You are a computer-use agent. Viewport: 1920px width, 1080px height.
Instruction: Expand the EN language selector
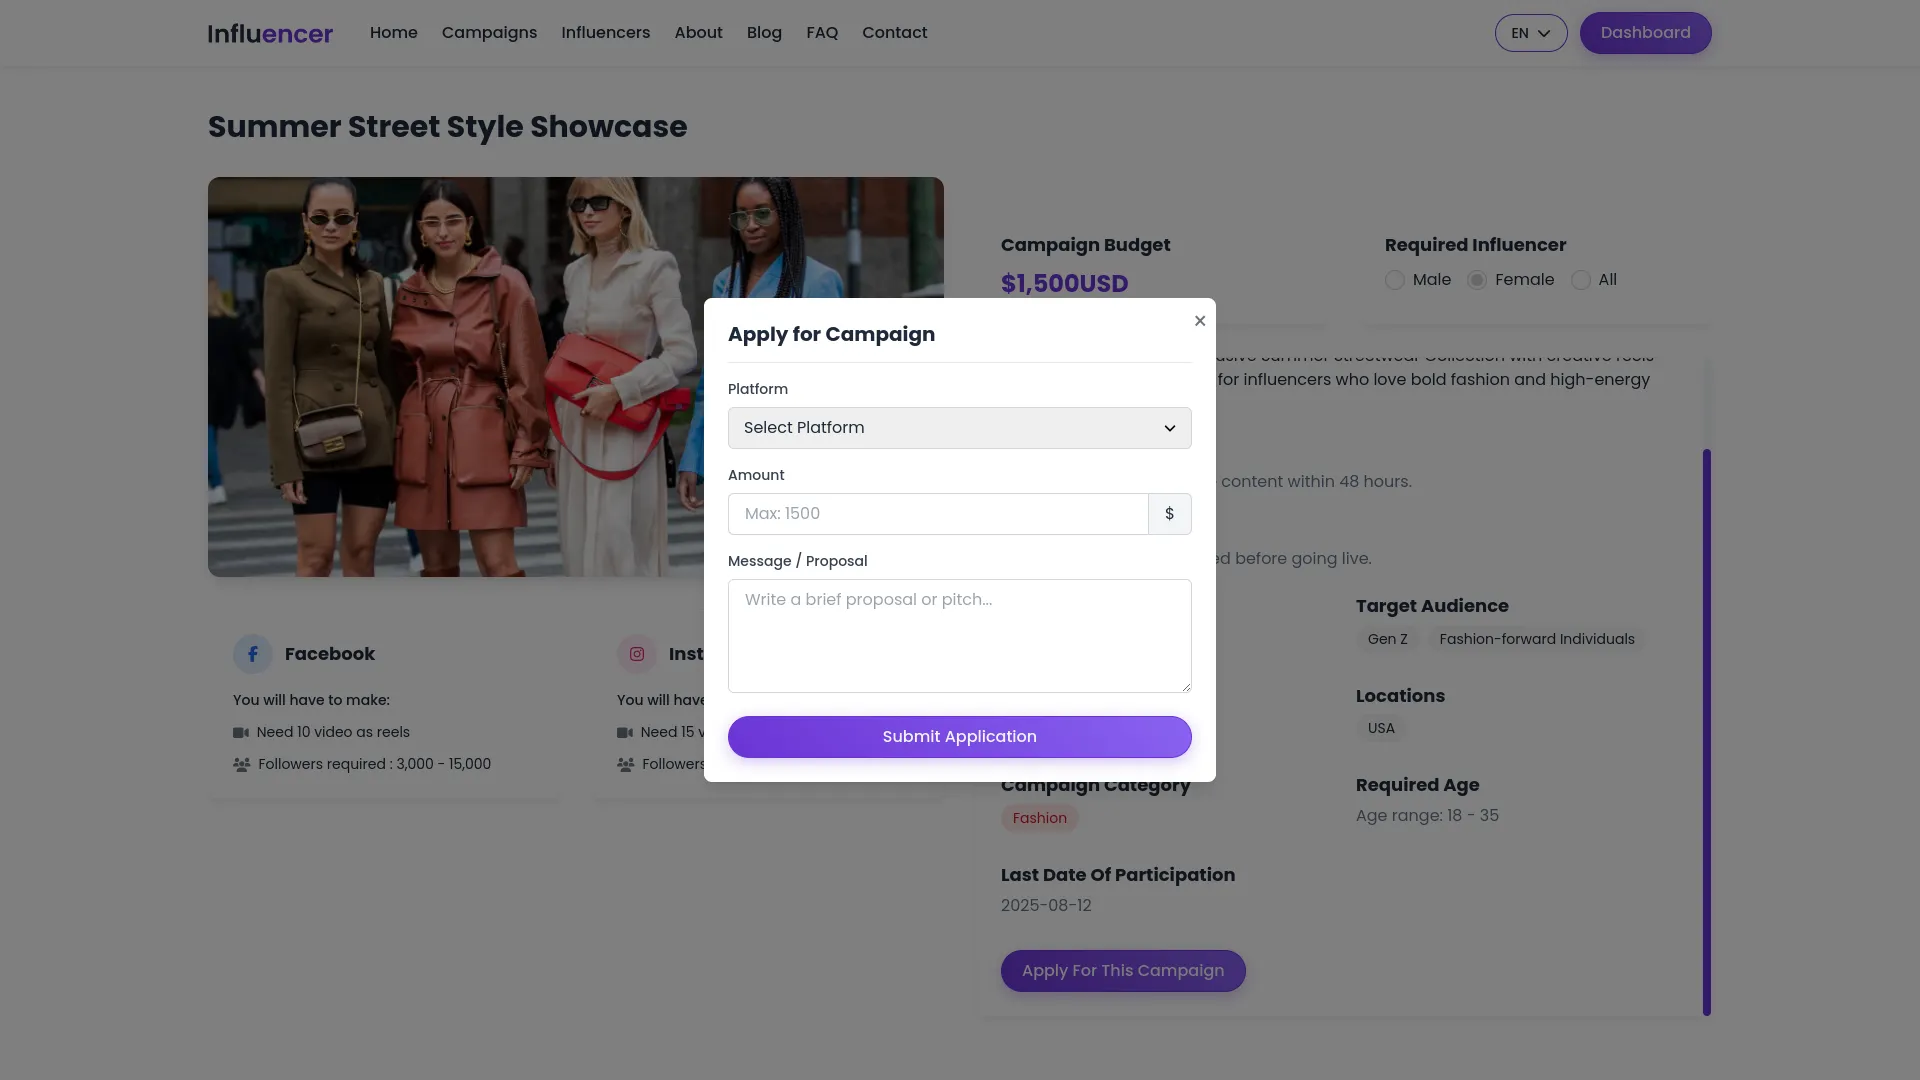(x=1531, y=33)
